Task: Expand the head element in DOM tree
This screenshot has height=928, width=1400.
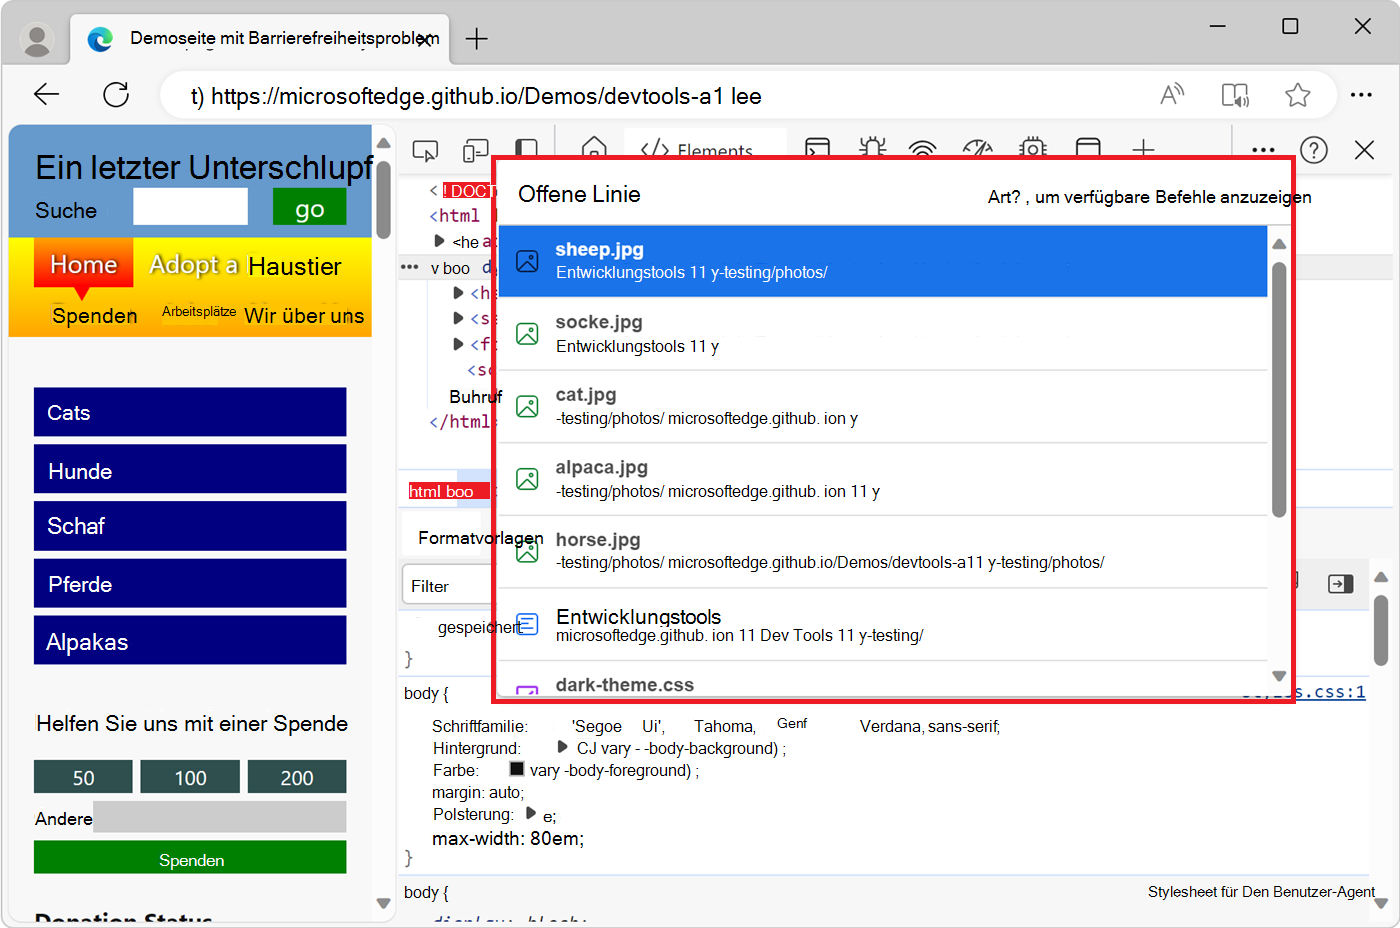Action: (x=439, y=241)
